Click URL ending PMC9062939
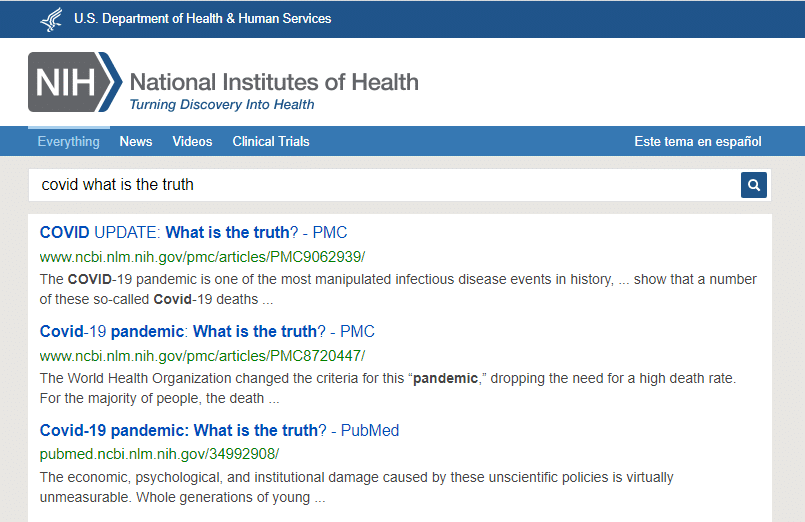 pos(202,257)
